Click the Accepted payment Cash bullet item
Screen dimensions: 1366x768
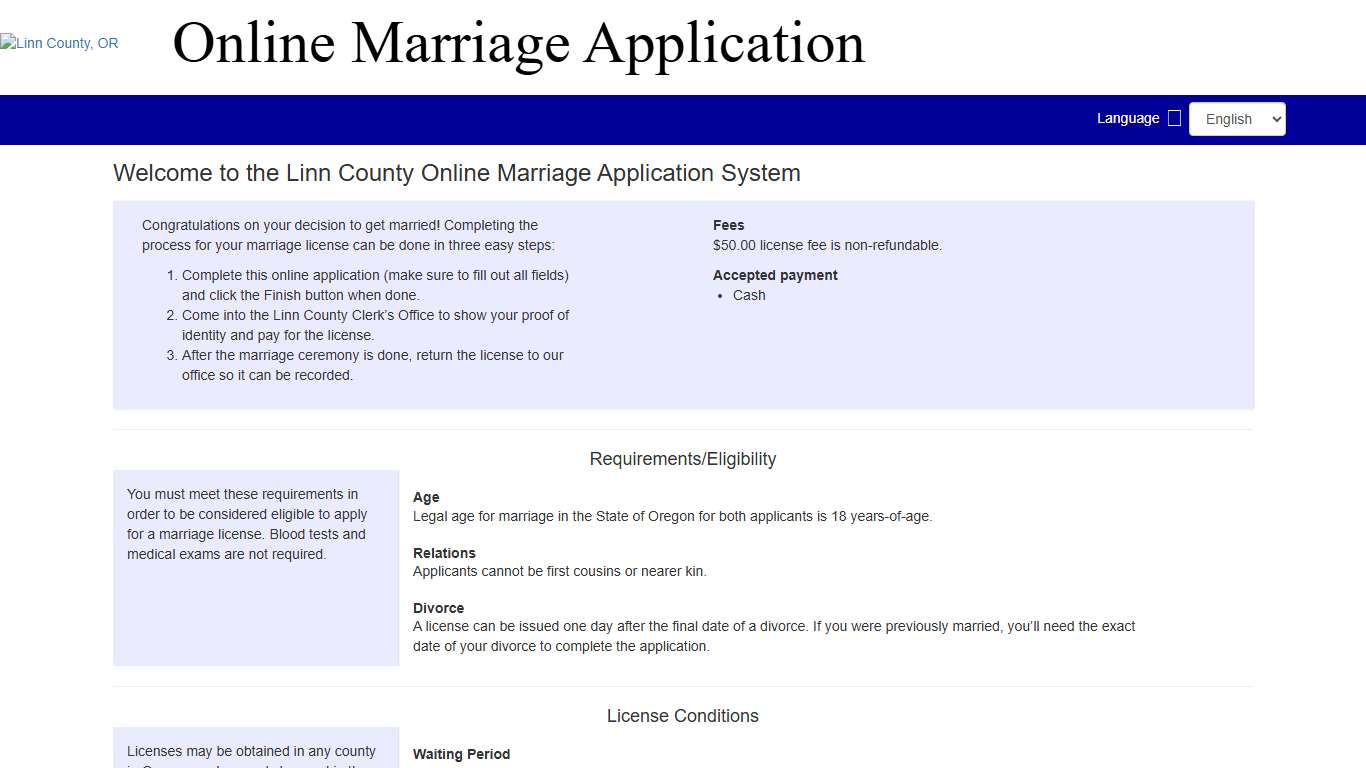tap(749, 295)
